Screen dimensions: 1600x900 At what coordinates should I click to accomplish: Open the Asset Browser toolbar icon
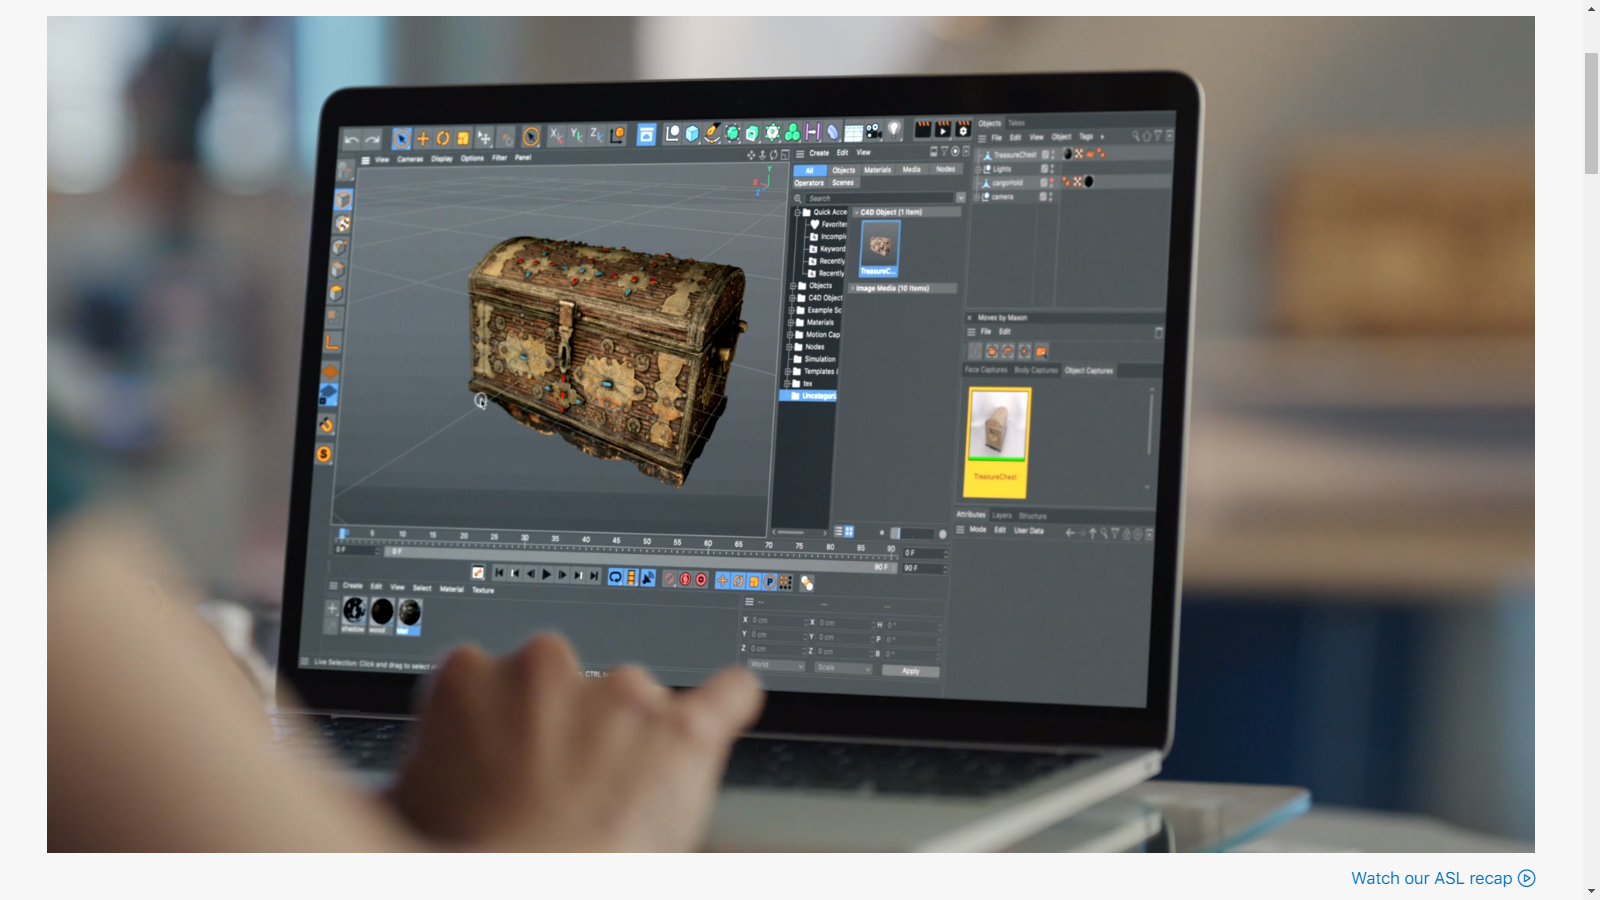coord(647,134)
